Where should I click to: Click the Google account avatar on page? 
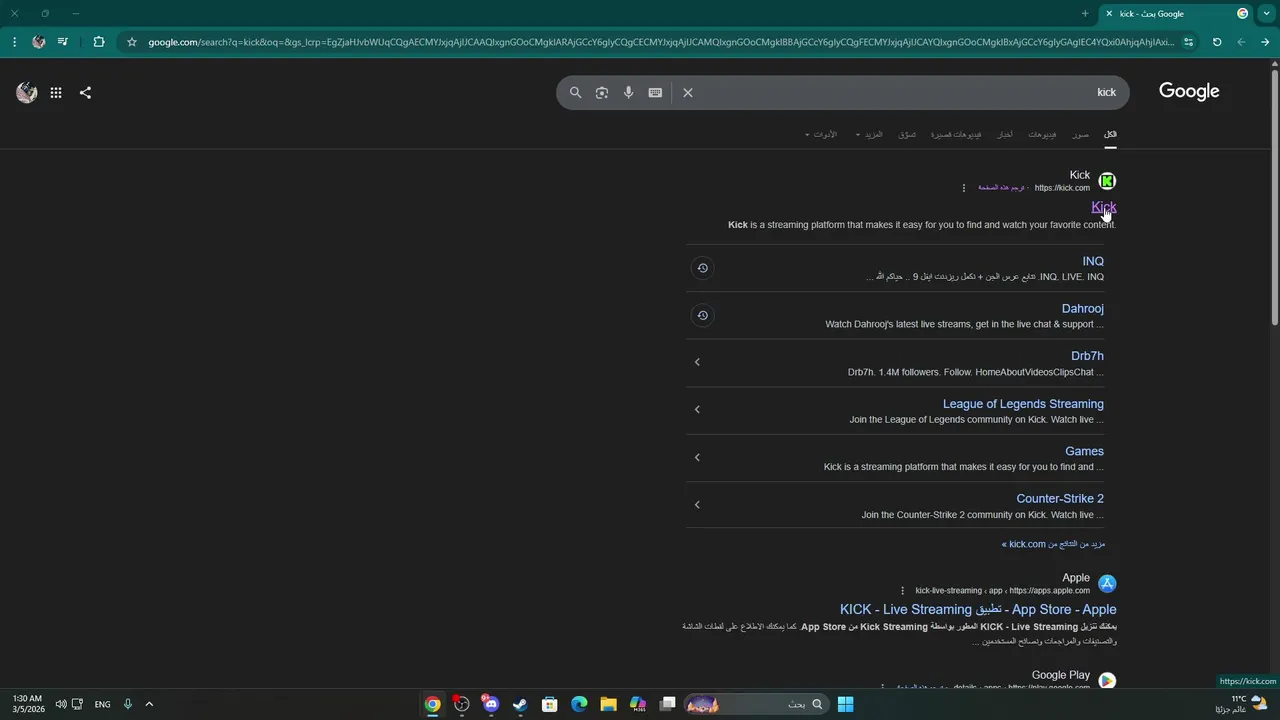coord(27,92)
